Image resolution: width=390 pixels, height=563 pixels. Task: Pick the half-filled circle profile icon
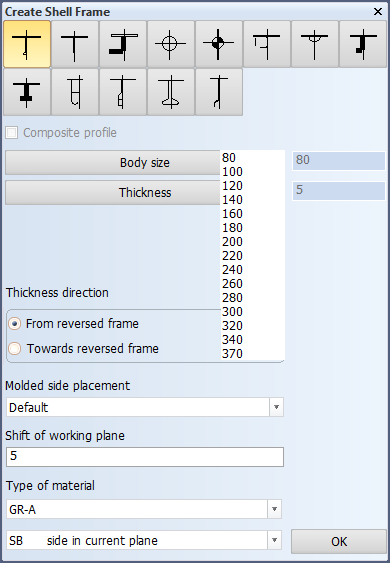click(x=219, y=44)
